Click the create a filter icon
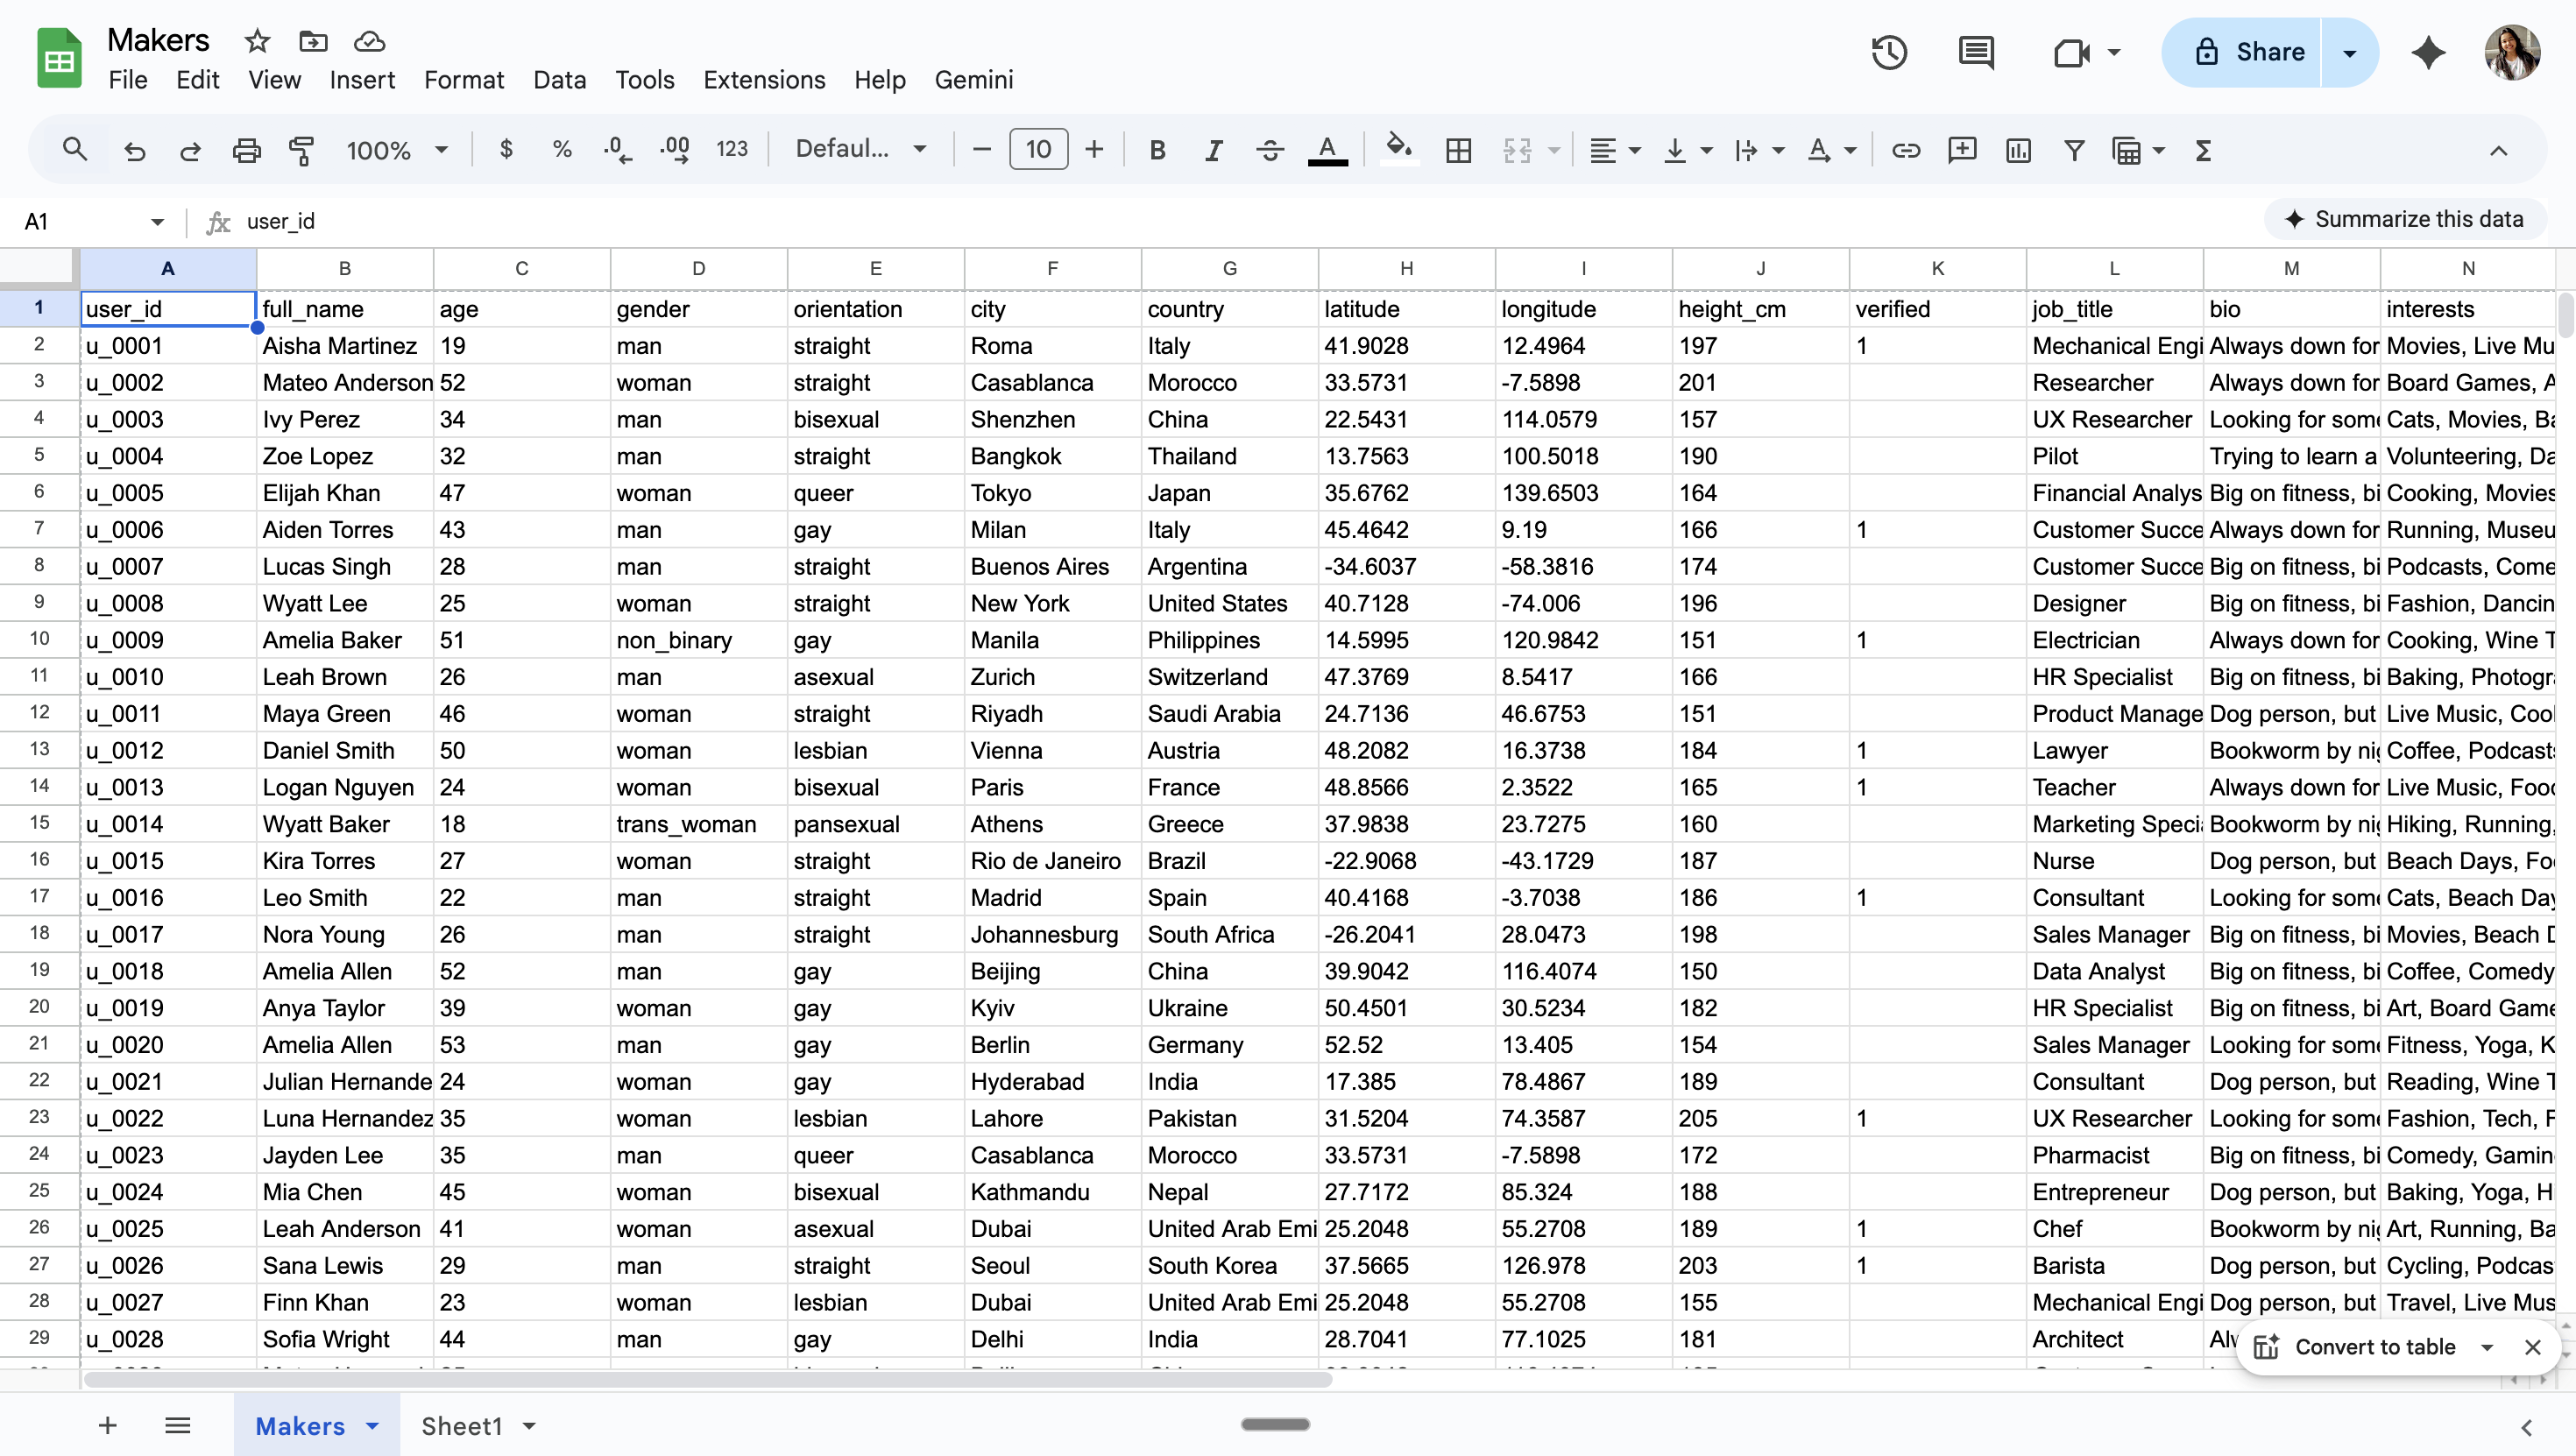2576x1456 pixels. click(2074, 150)
